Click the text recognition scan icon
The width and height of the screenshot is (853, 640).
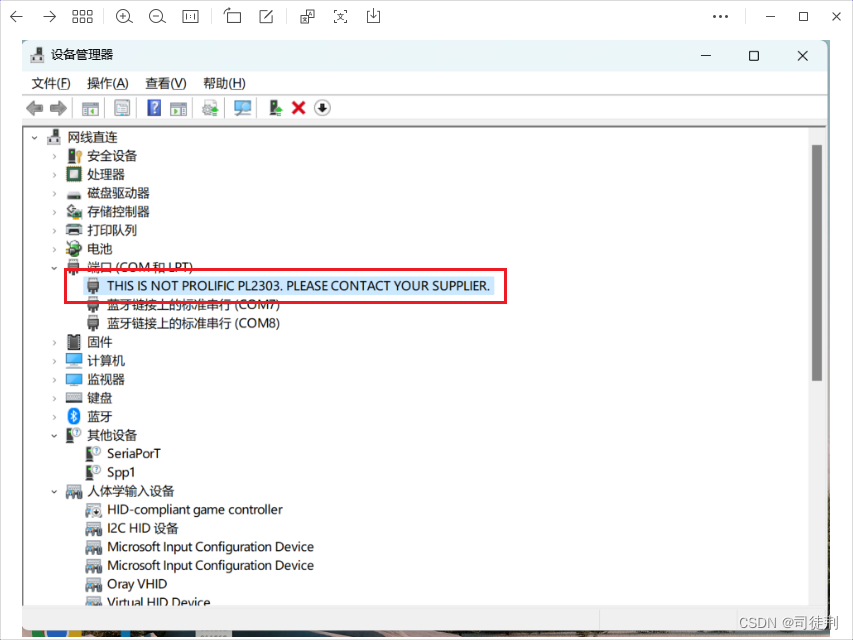(x=341, y=16)
